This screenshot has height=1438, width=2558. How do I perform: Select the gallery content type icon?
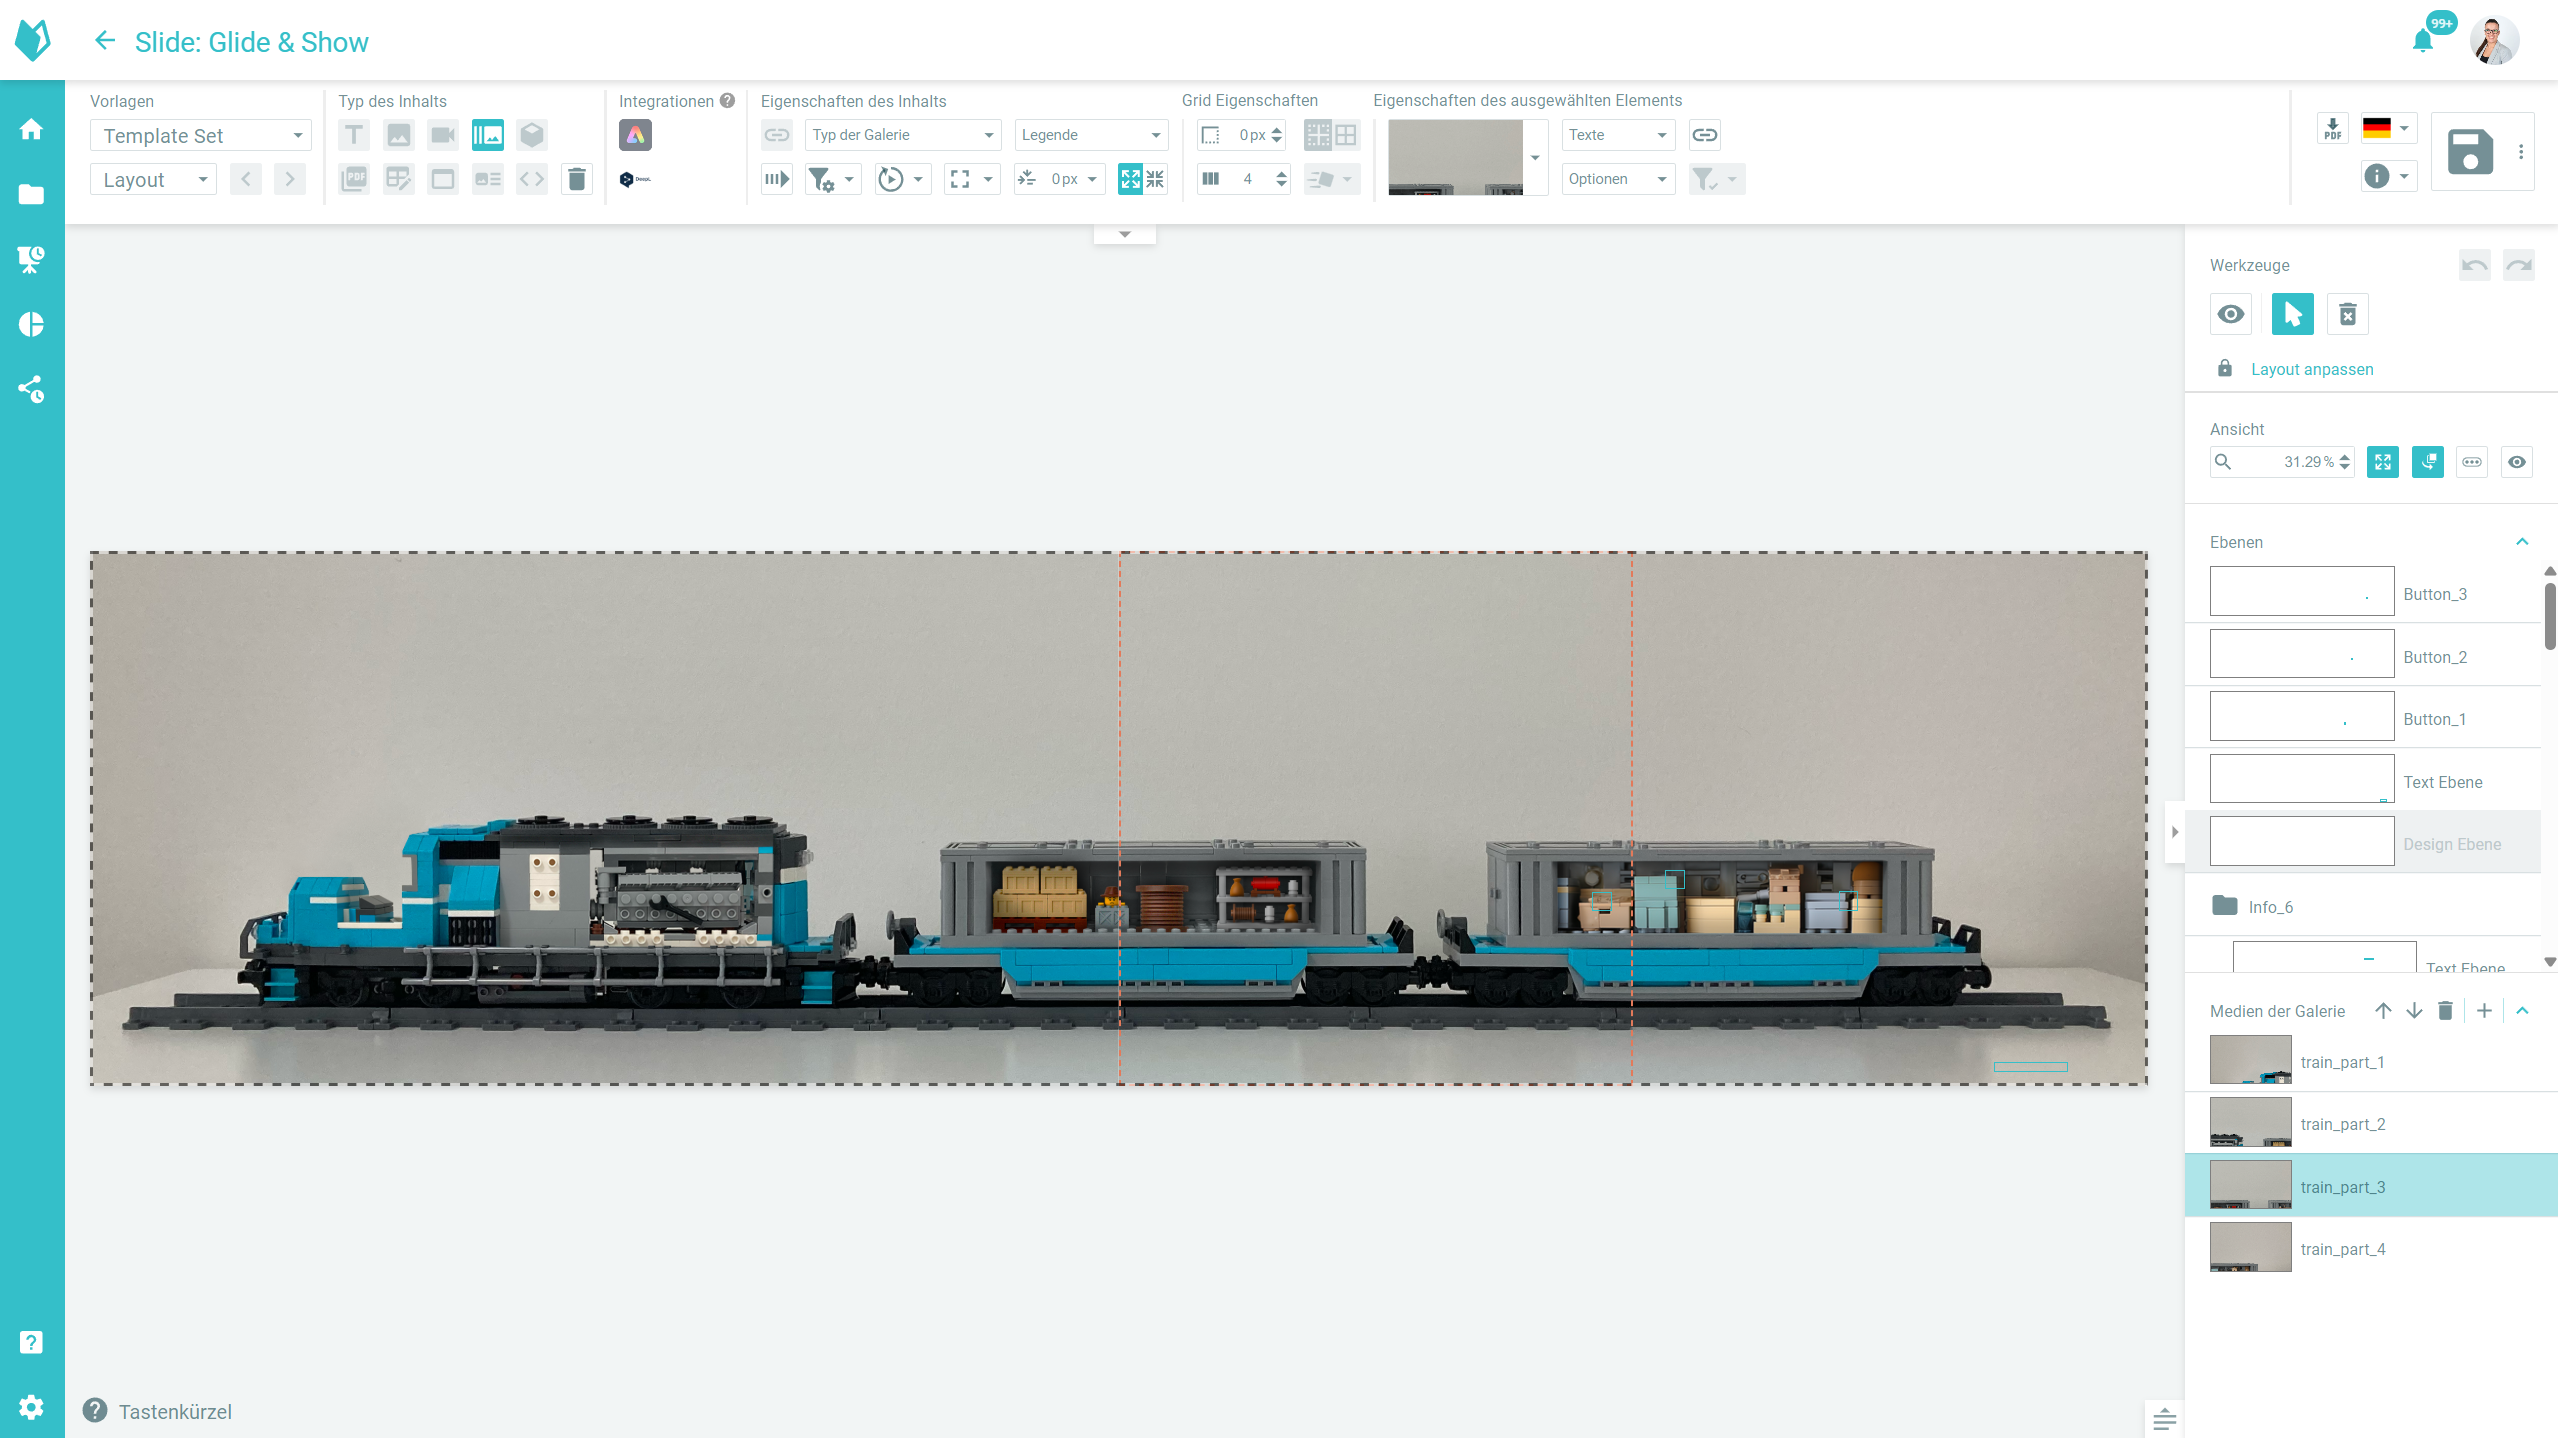(x=487, y=135)
